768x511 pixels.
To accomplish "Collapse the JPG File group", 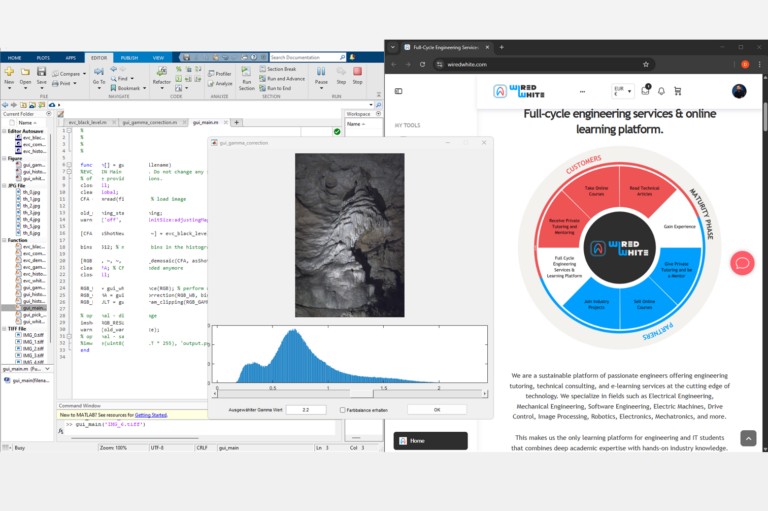I will click(4, 186).
